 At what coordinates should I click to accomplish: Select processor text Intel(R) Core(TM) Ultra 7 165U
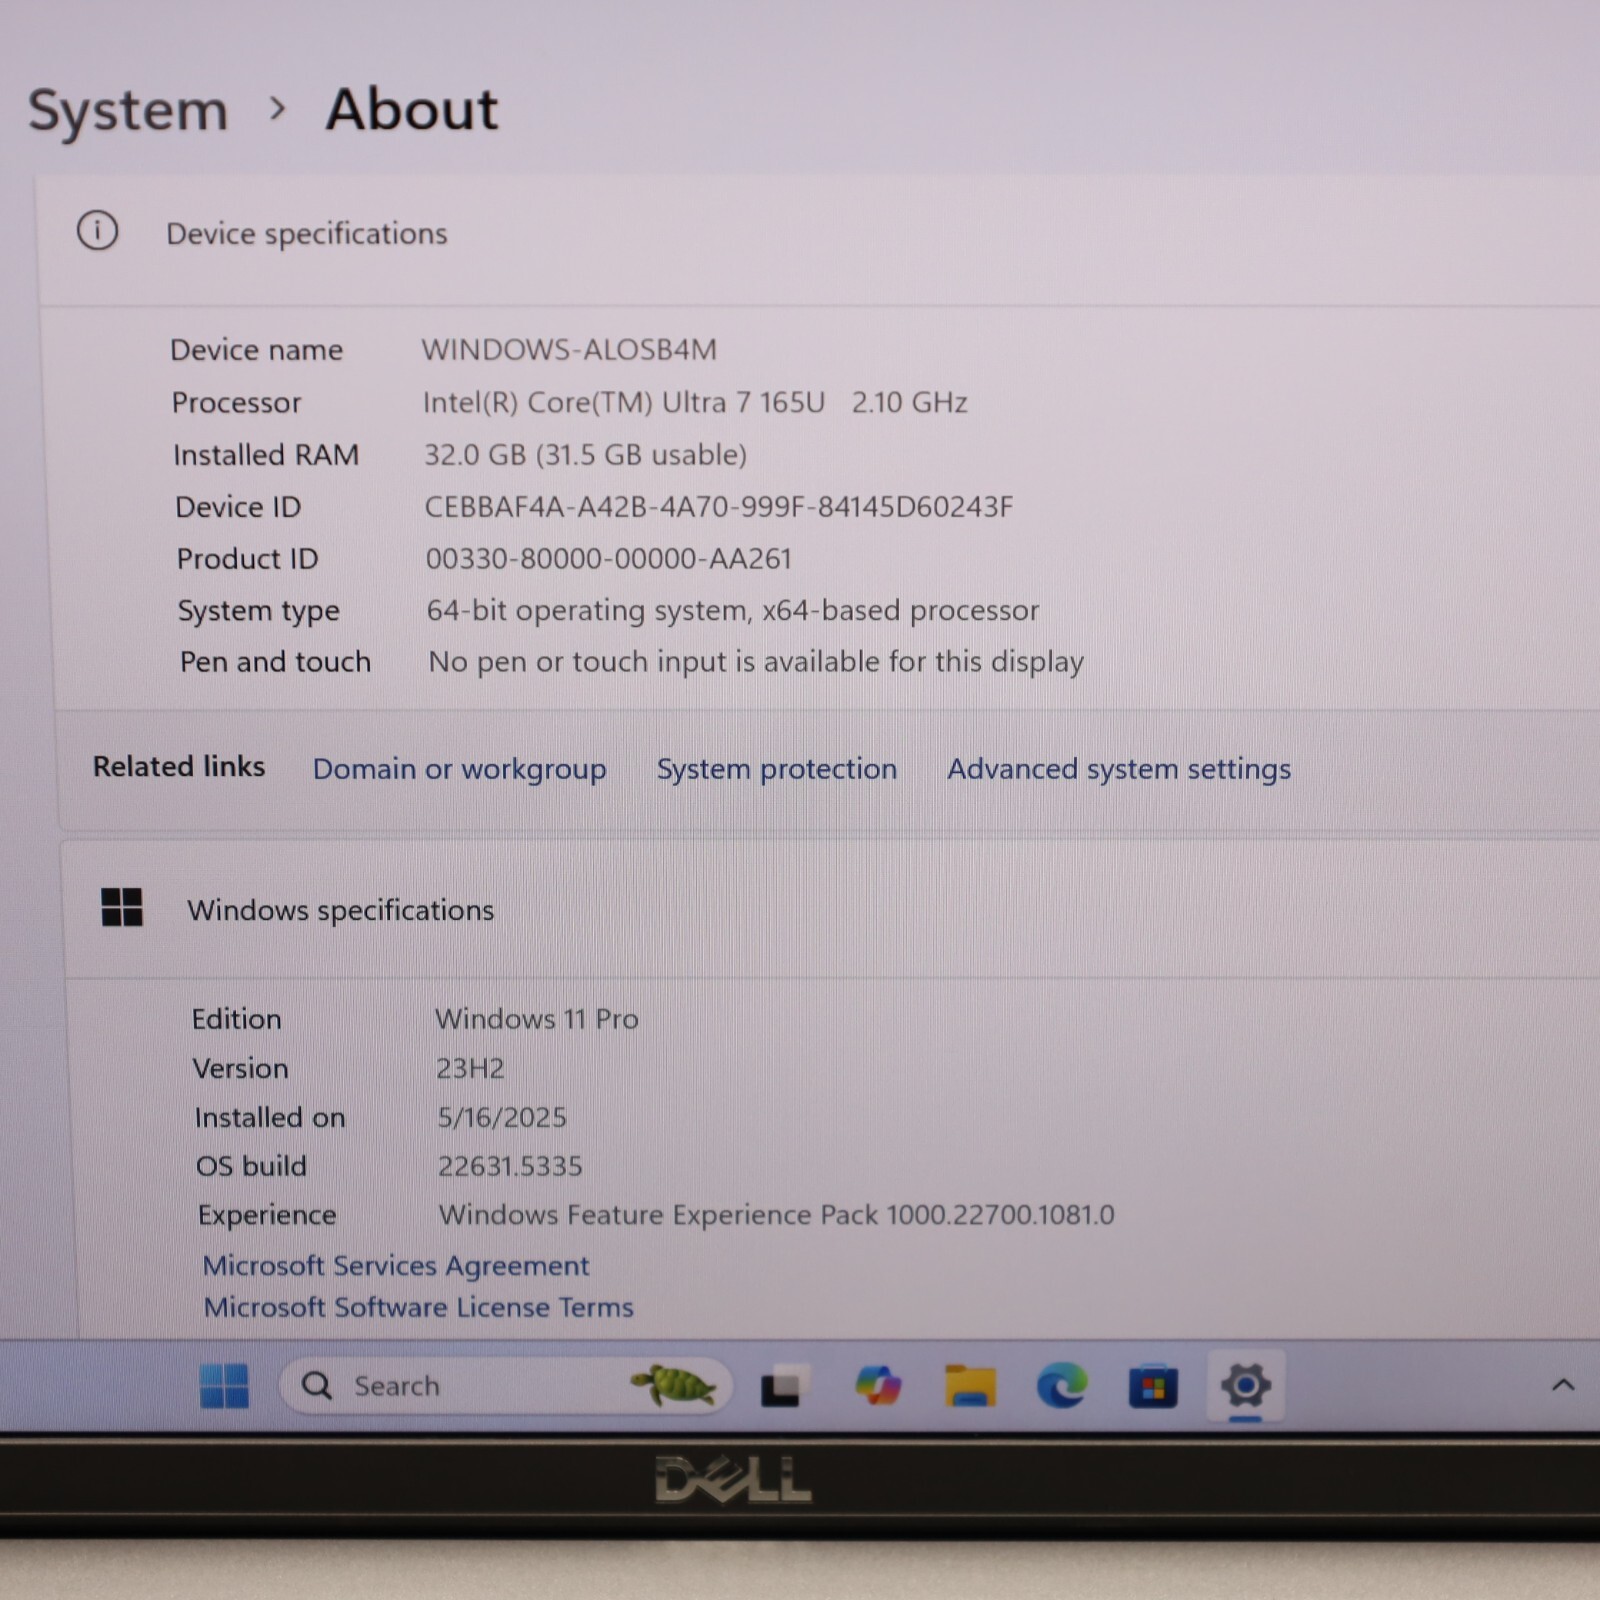[624, 402]
